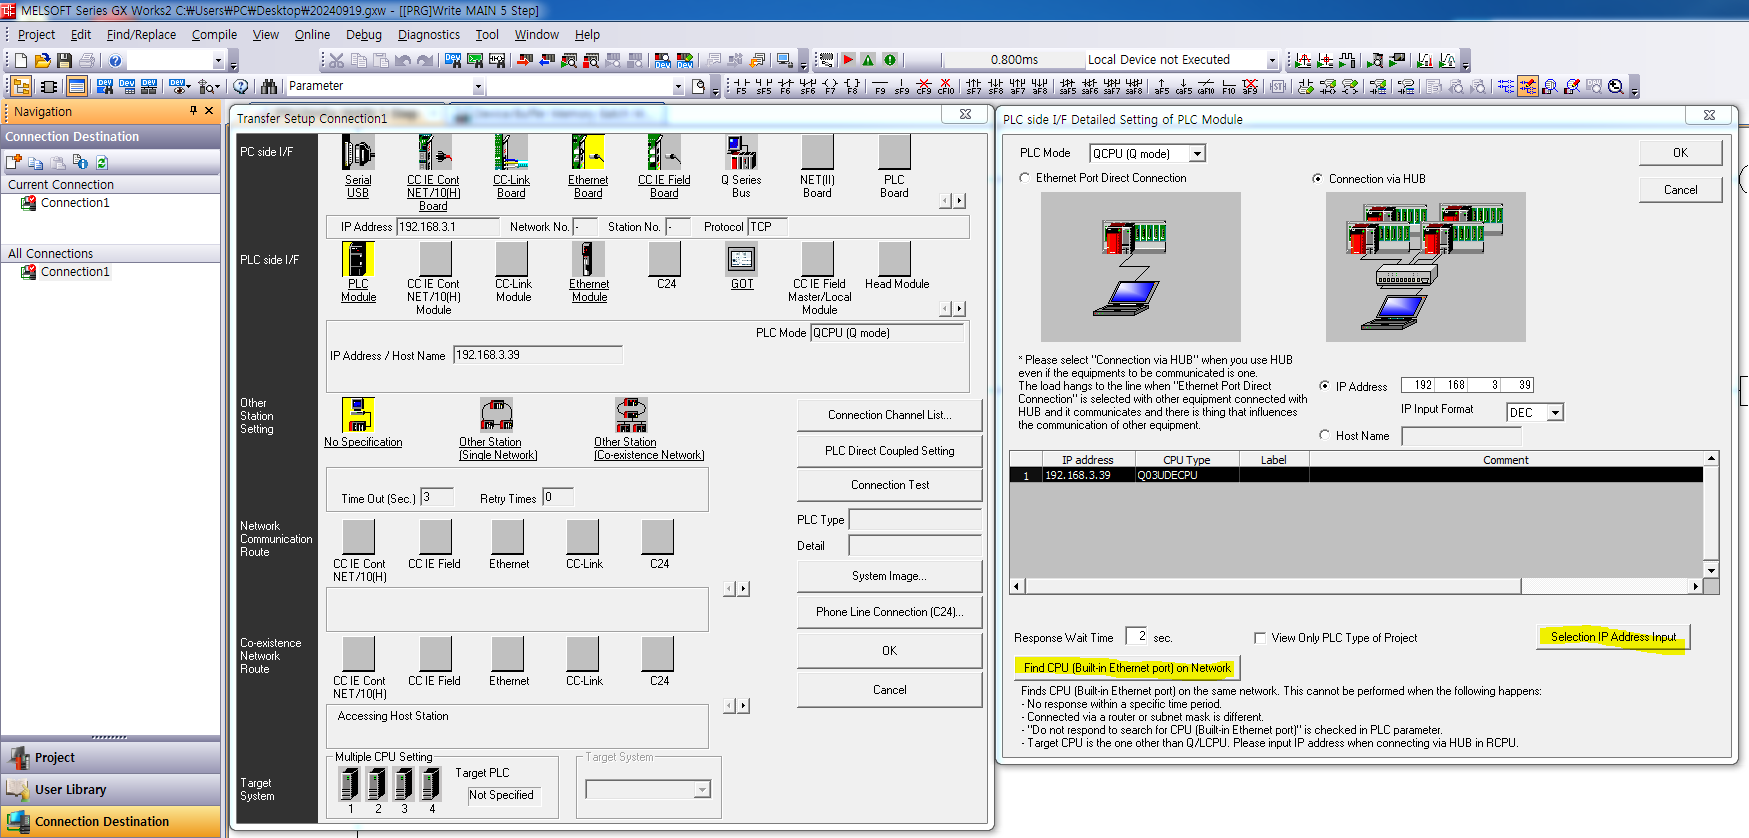The height and width of the screenshot is (838, 1749).
Task: Open the Compile menu
Action: pyautogui.click(x=214, y=34)
